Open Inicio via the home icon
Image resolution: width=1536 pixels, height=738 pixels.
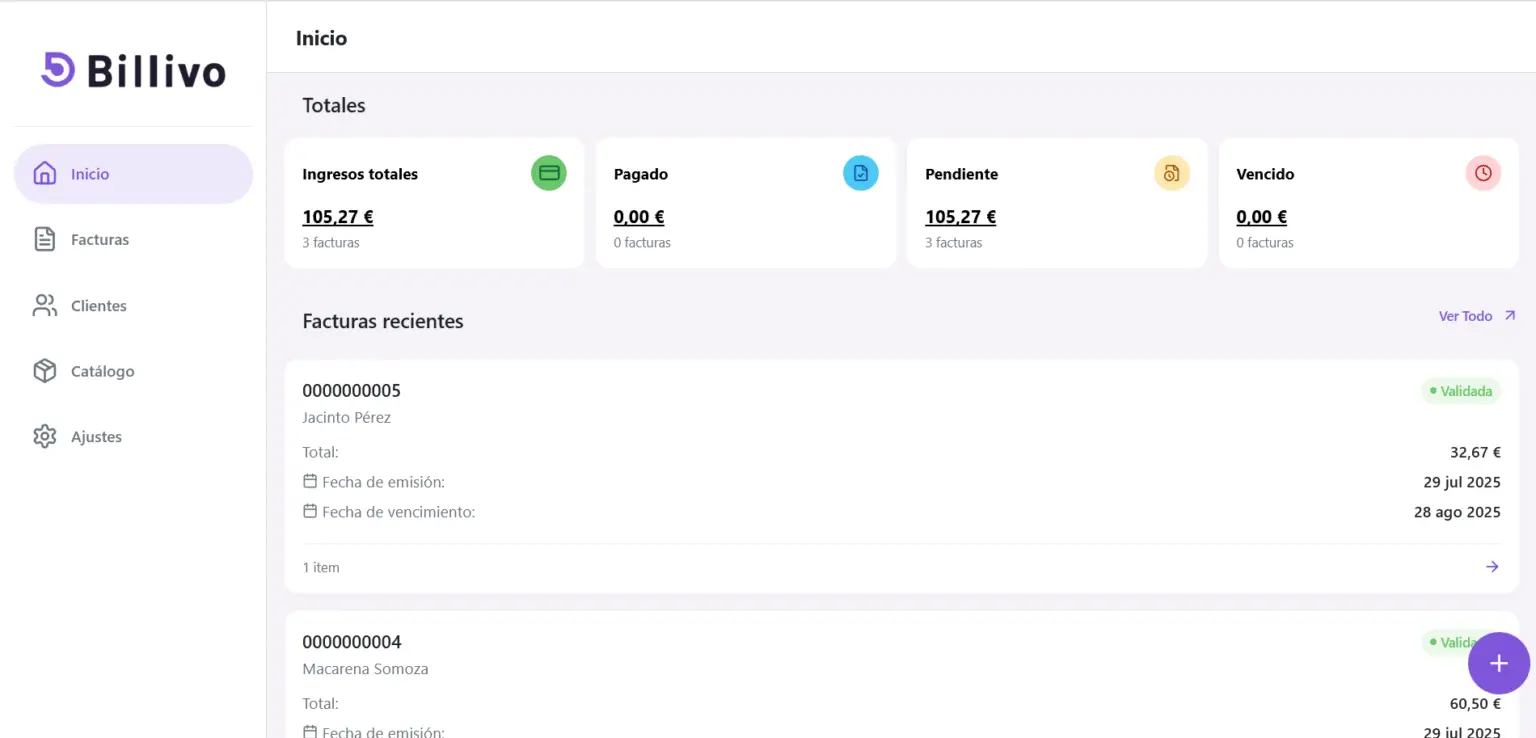tap(45, 174)
